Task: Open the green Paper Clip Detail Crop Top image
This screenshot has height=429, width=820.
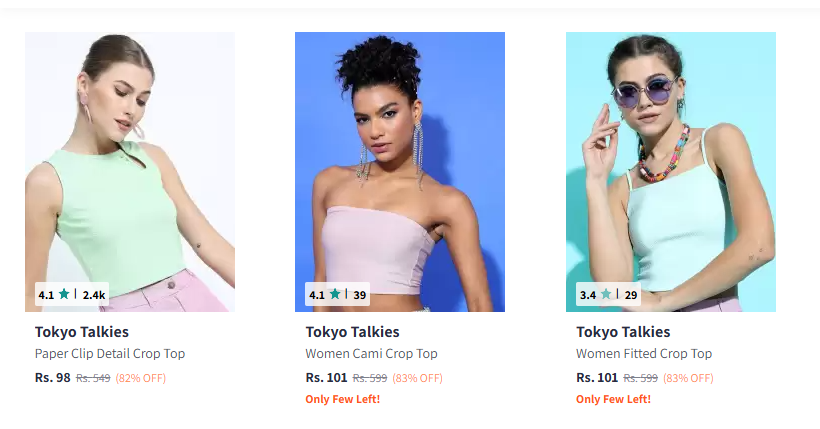Action: coord(130,172)
